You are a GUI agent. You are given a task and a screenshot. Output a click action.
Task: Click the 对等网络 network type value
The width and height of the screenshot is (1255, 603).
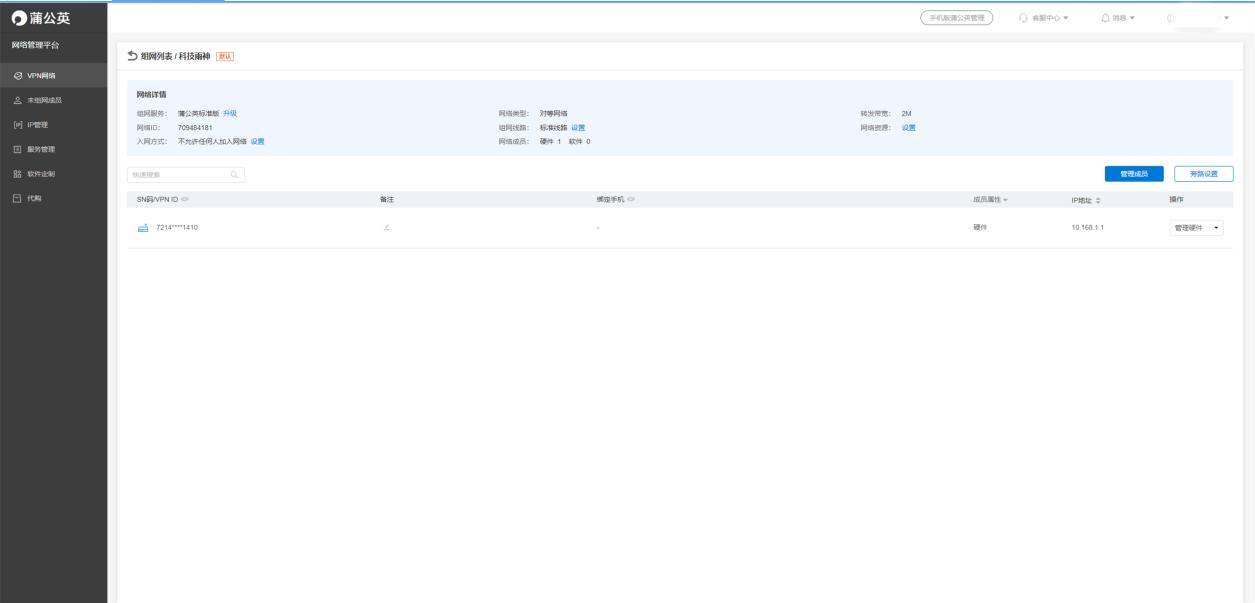coord(553,113)
